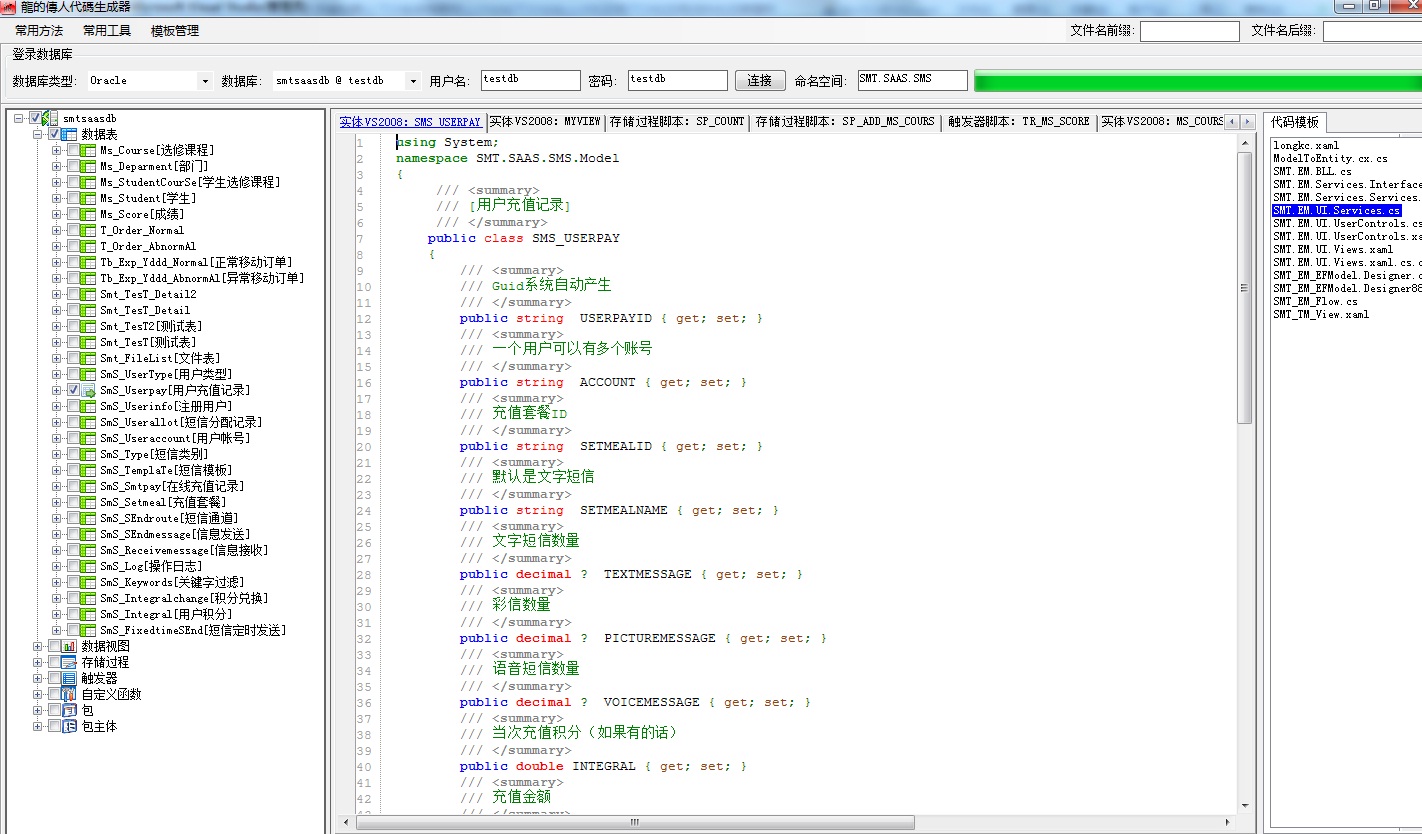Click the 数据表 table folder icon

(x=69, y=134)
